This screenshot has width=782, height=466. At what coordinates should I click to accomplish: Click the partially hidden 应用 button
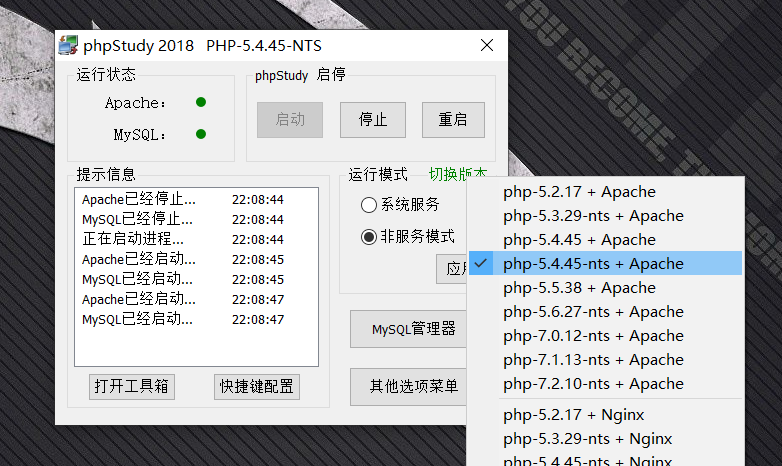pyautogui.click(x=452, y=269)
